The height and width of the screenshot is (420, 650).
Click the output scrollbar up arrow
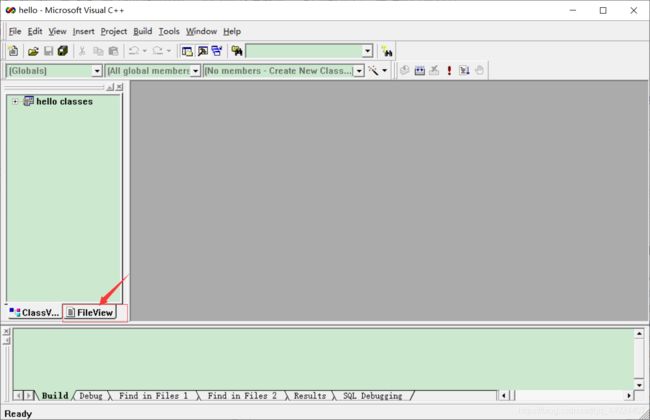click(x=639, y=333)
